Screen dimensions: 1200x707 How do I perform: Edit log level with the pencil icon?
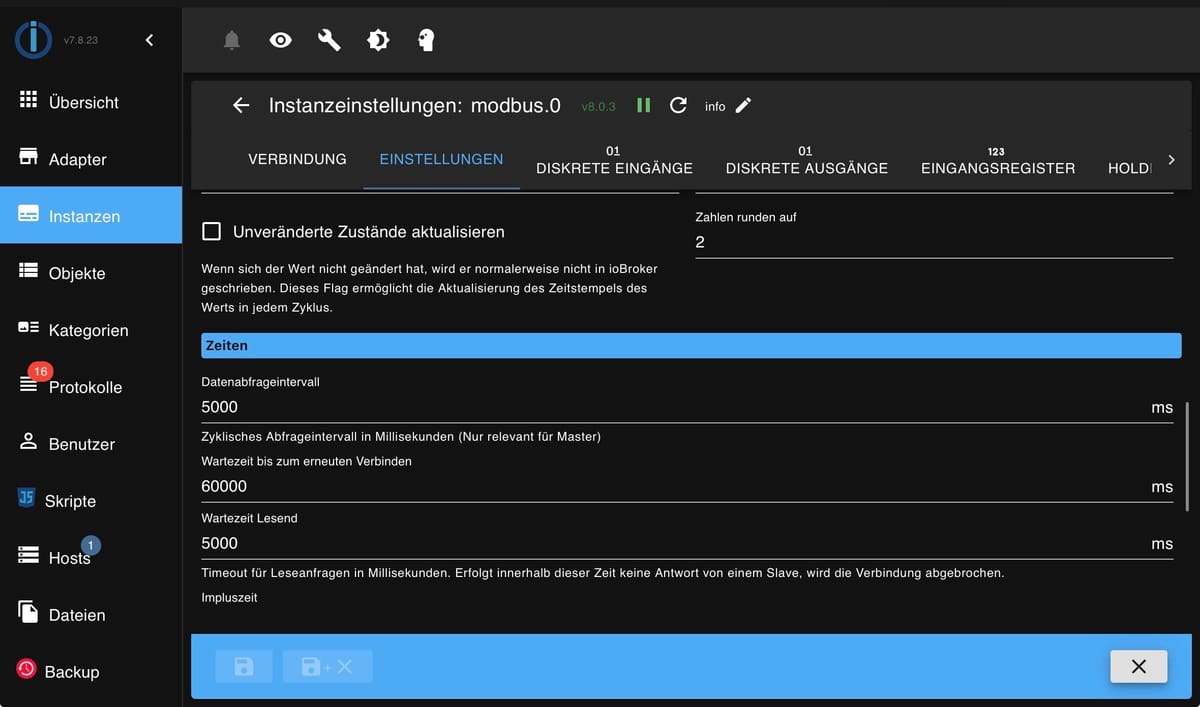click(743, 105)
